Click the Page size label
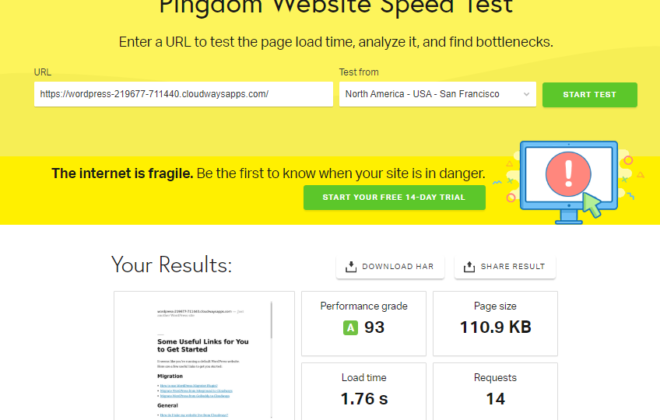The width and height of the screenshot is (660, 420). pos(495,306)
